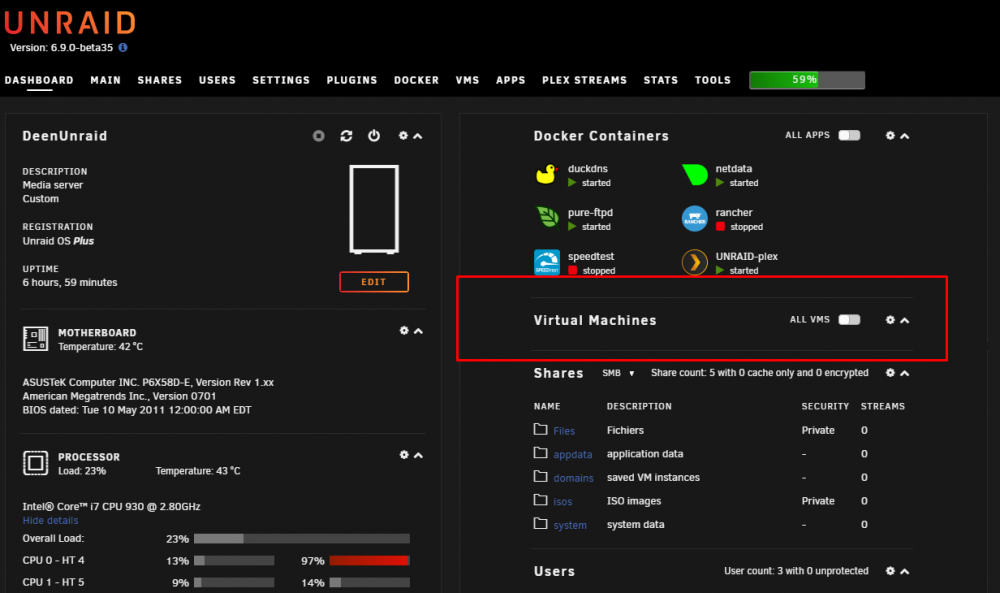Viewport: 1000px width, 593px height.
Task: Click the duckdns container duck icon
Action: click(546, 174)
